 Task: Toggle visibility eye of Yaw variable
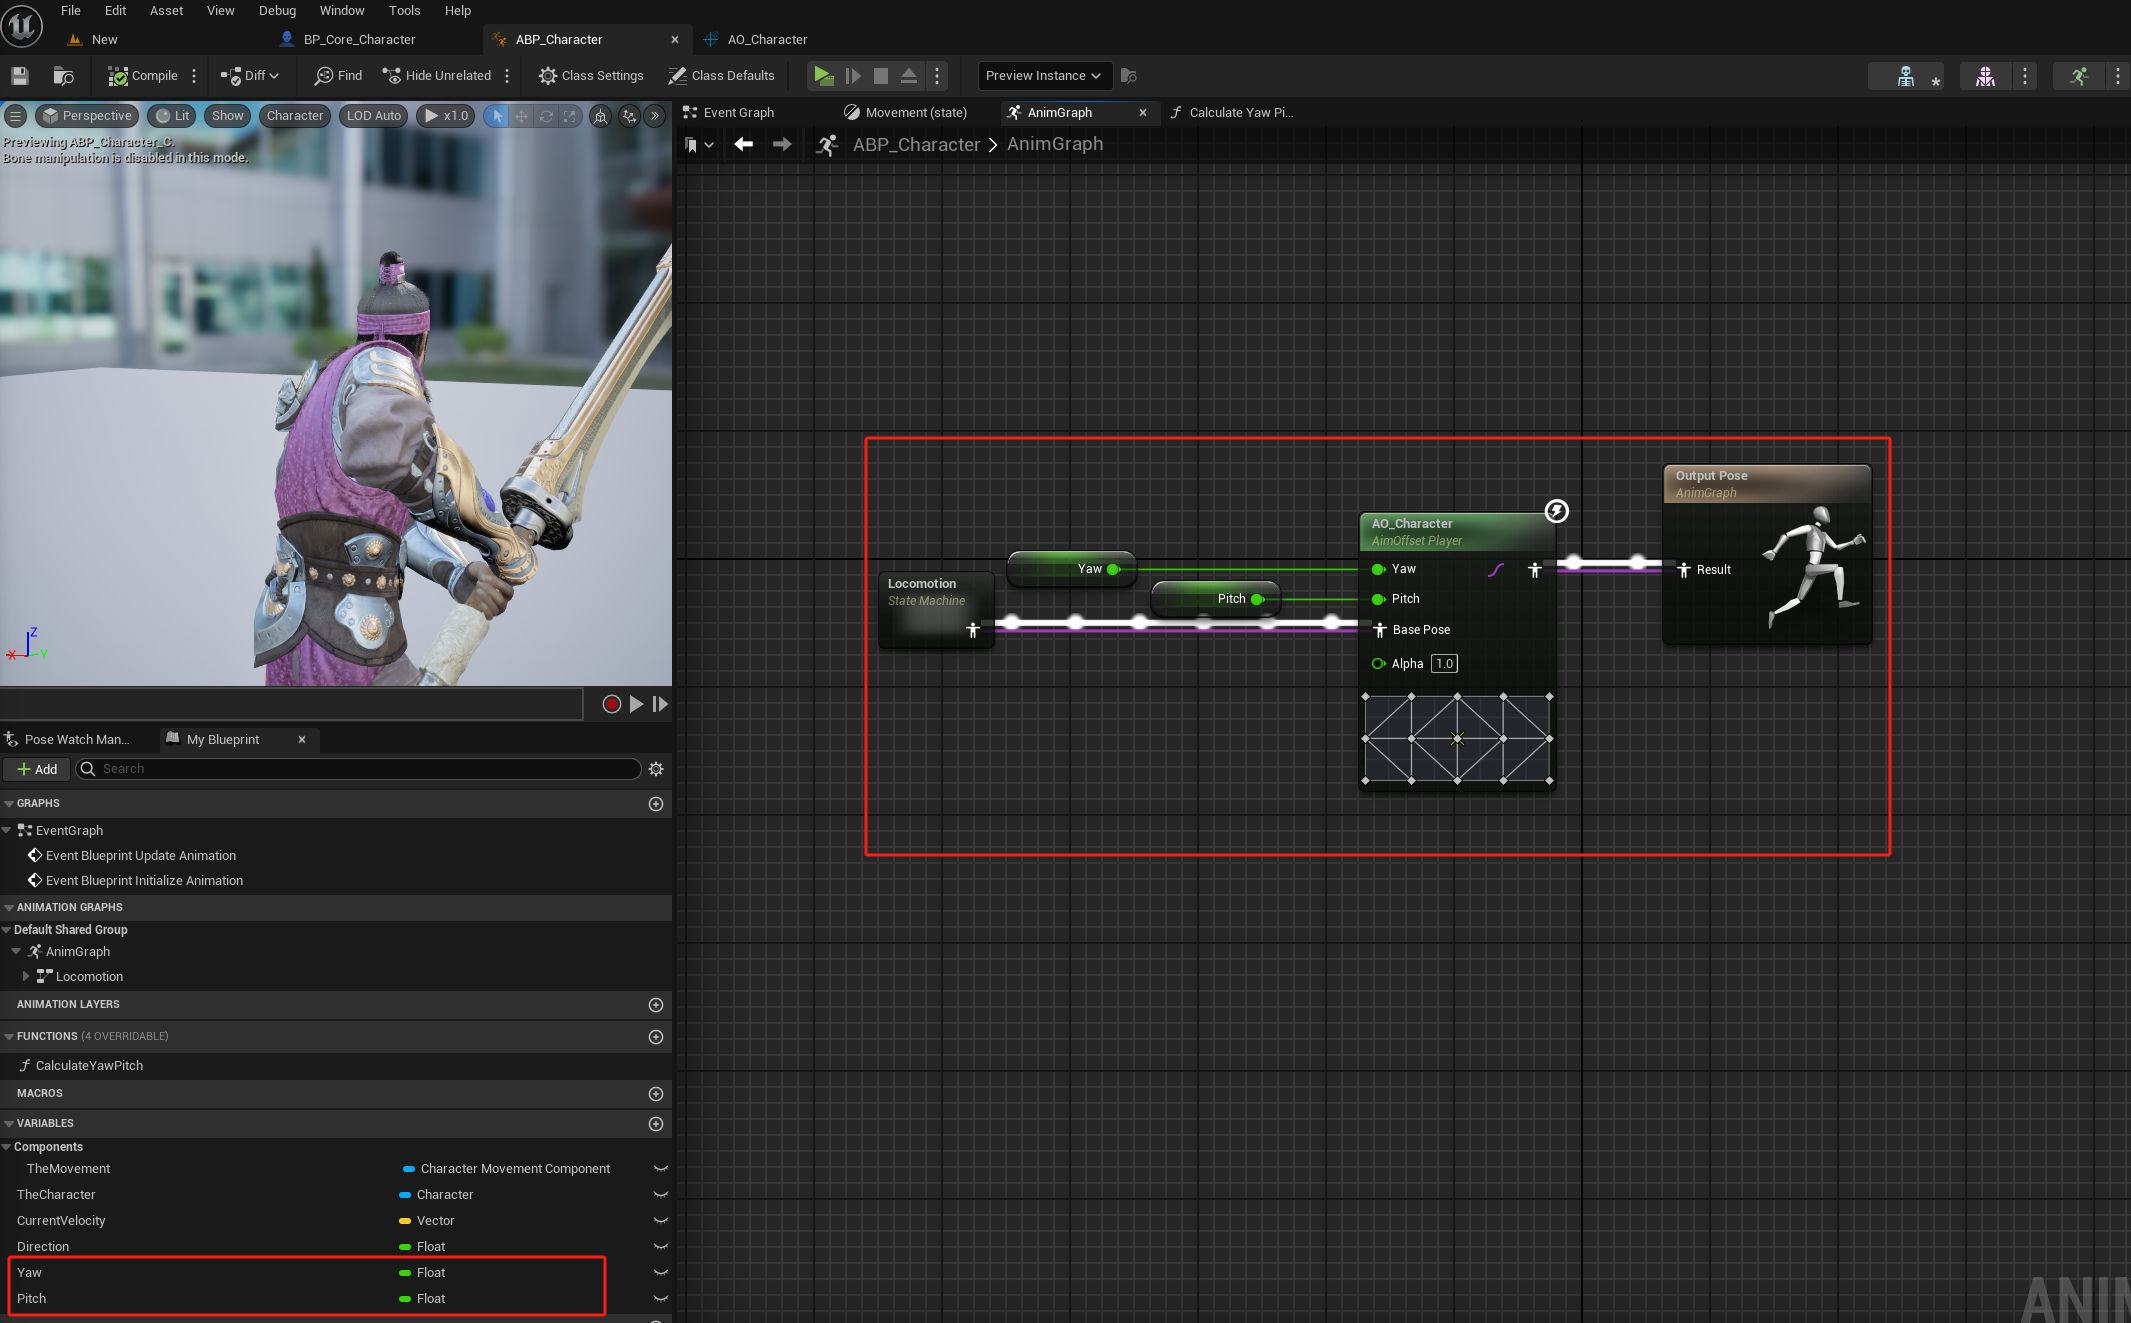click(x=660, y=1273)
